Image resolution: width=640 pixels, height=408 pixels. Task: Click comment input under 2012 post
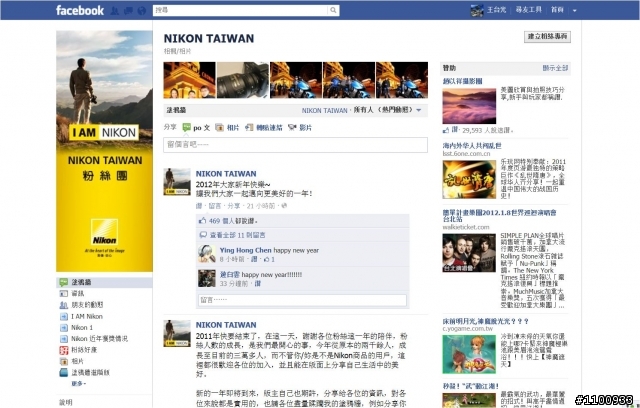tap(302, 300)
